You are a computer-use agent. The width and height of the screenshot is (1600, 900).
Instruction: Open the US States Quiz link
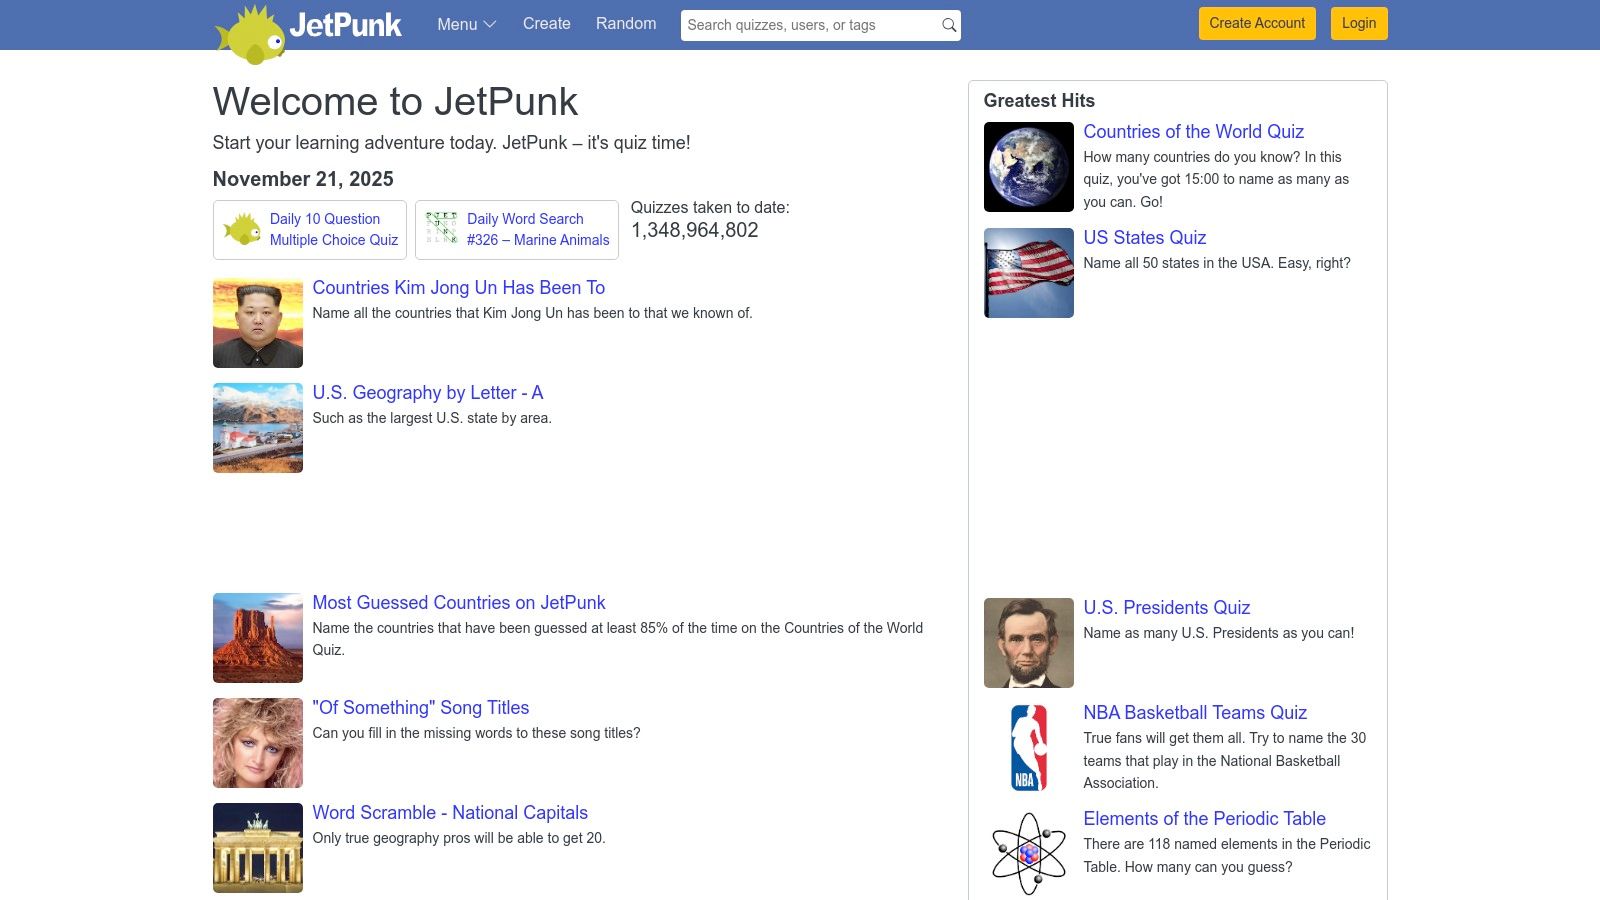1144,238
